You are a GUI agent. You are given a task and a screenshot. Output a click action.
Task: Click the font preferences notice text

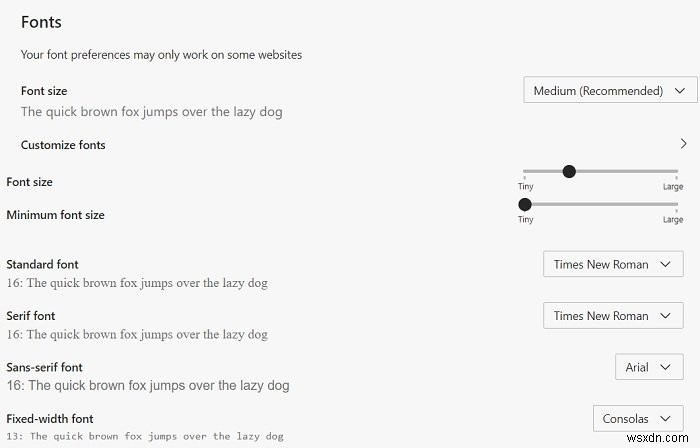coord(161,55)
